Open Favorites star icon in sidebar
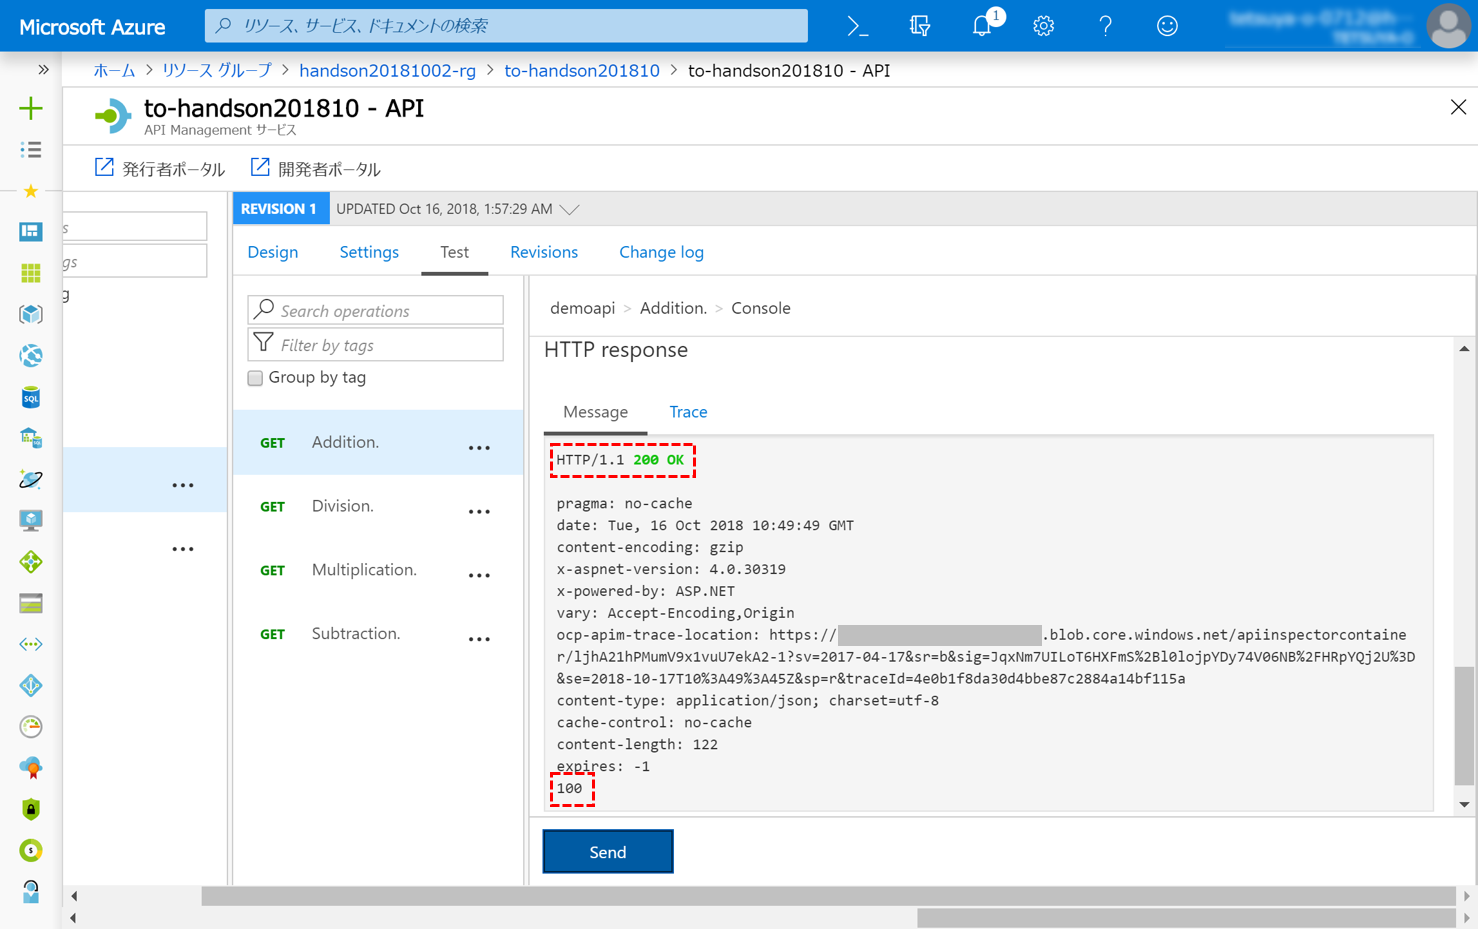Image resolution: width=1478 pixels, height=929 pixels. pos(30,190)
